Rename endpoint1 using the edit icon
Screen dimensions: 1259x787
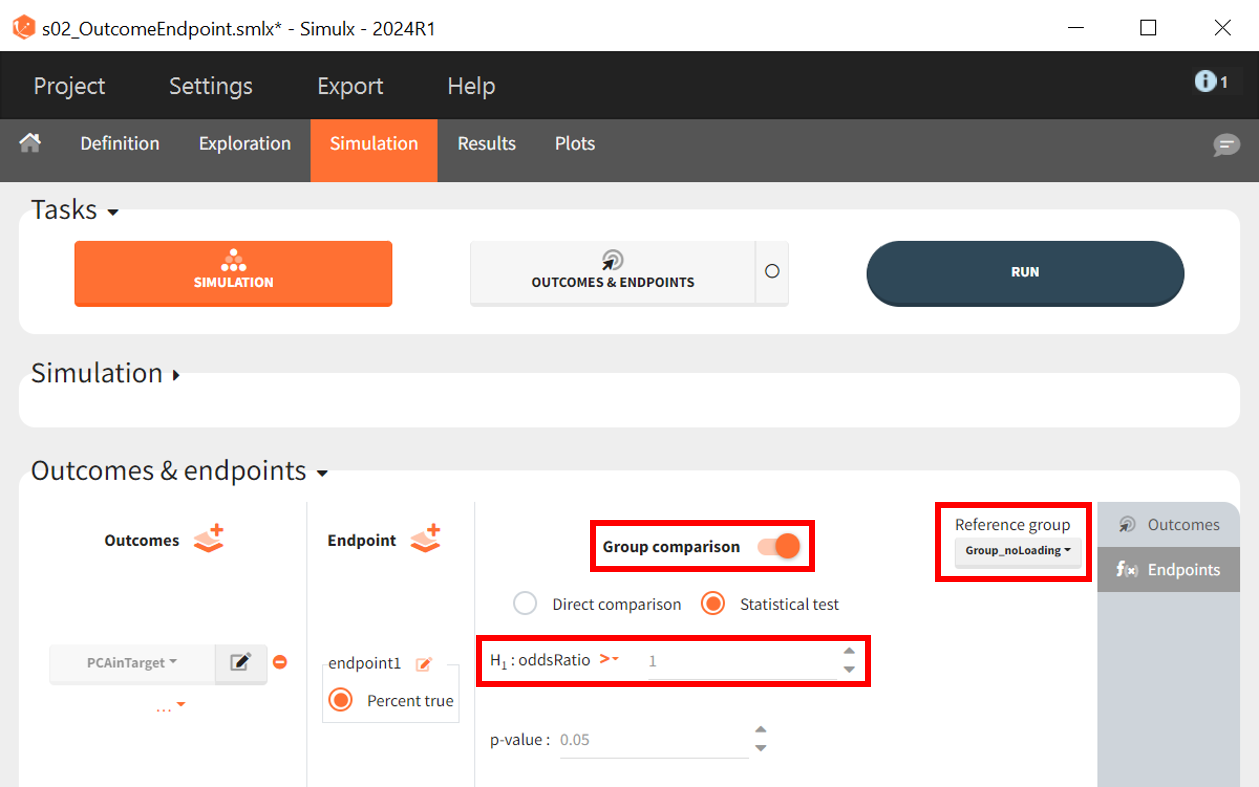point(424,664)
